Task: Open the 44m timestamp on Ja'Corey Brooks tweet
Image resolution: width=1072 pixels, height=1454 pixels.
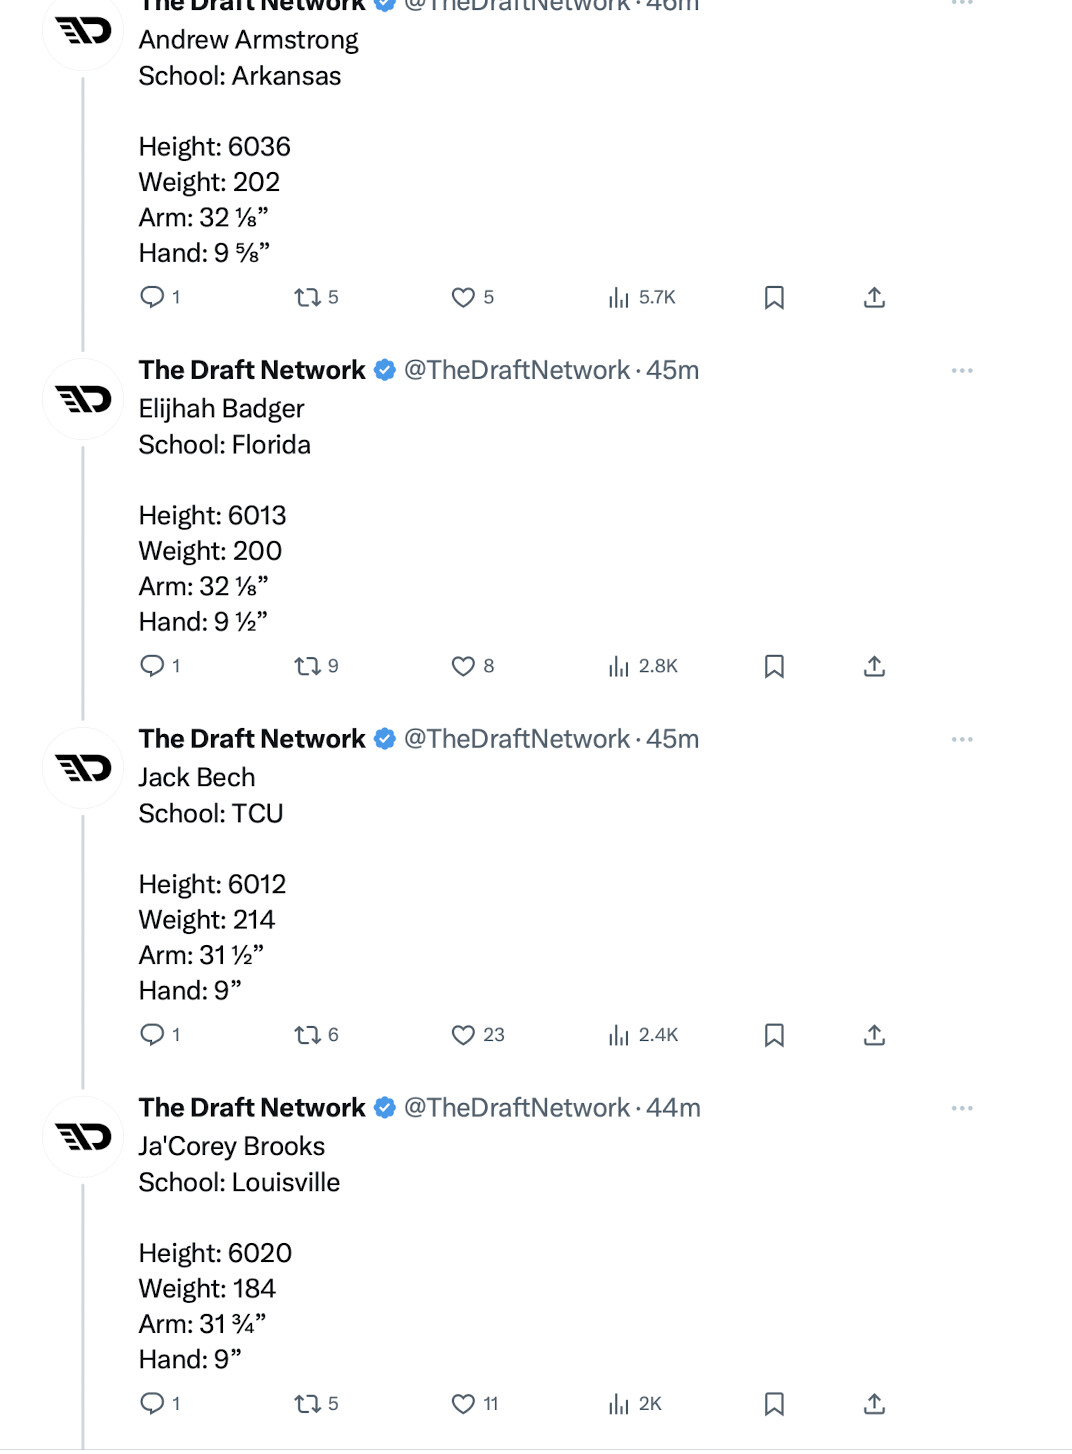Action: (x=673, y=1108)
